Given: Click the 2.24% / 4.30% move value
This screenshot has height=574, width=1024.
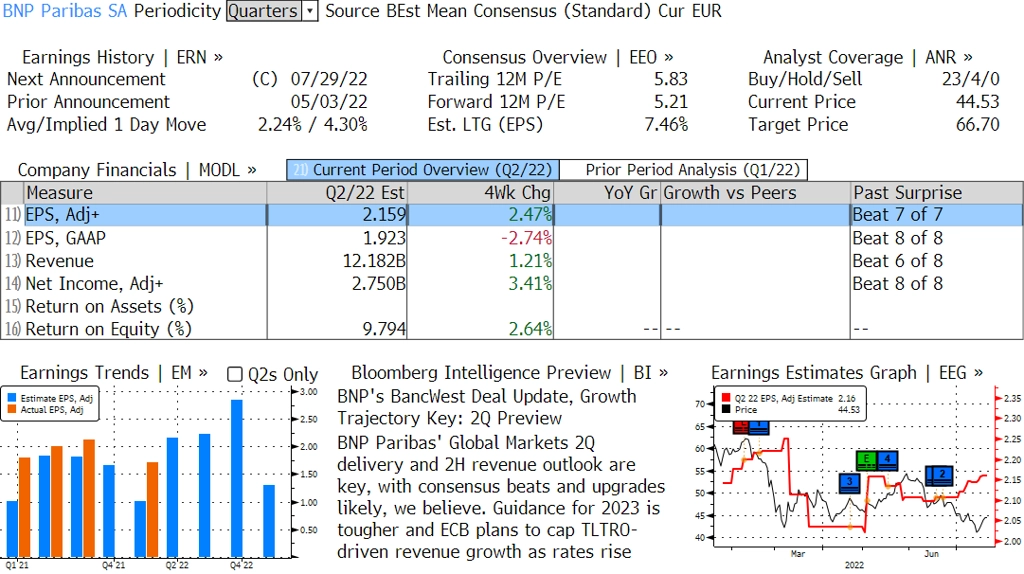Looking at the screenshot, I should click(313, 125).
